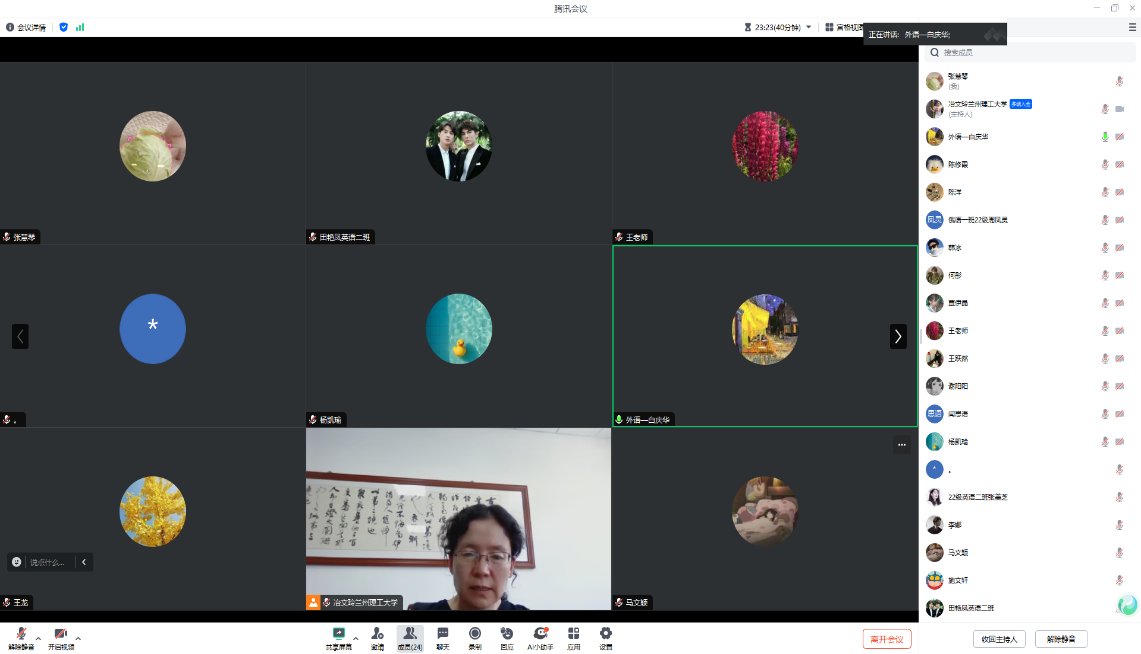Image resolution: width=1141 pixels, height=654 pixels.
Task: Open the Chat (聊天) panel icon
Action: point(442,634)
